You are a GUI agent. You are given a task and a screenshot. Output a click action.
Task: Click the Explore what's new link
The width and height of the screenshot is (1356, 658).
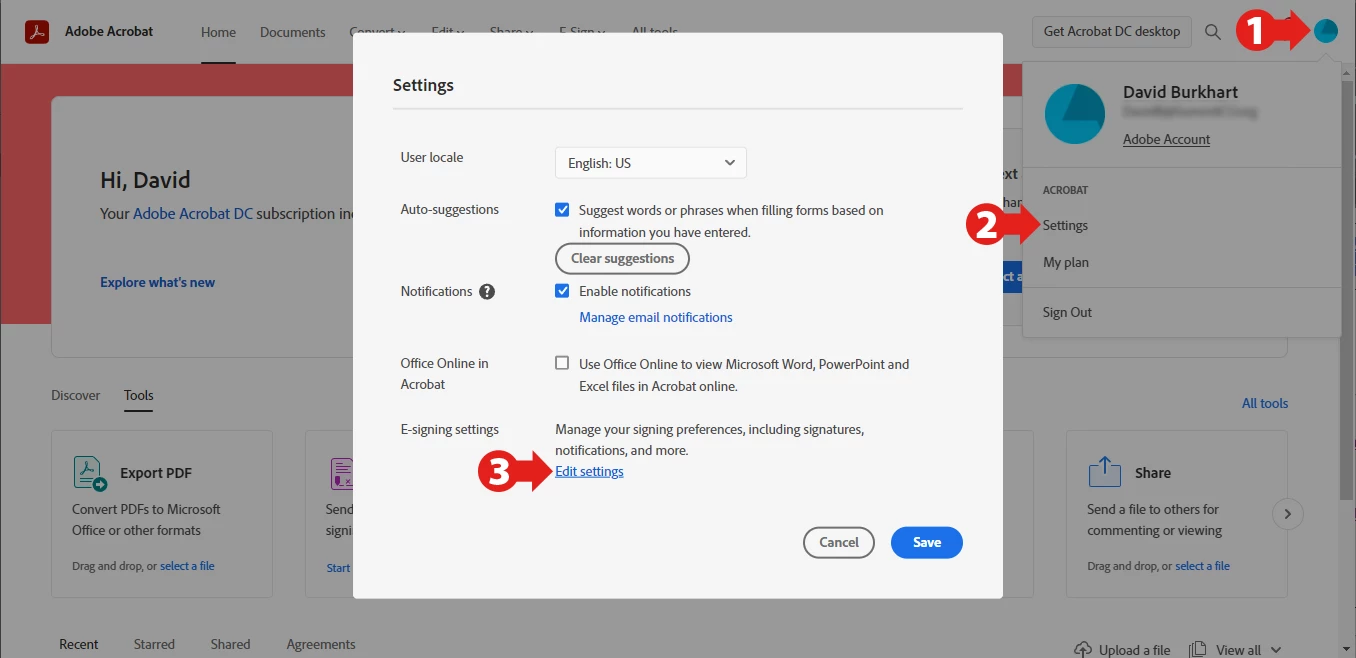pyautogui.click(x=158, y=282)
